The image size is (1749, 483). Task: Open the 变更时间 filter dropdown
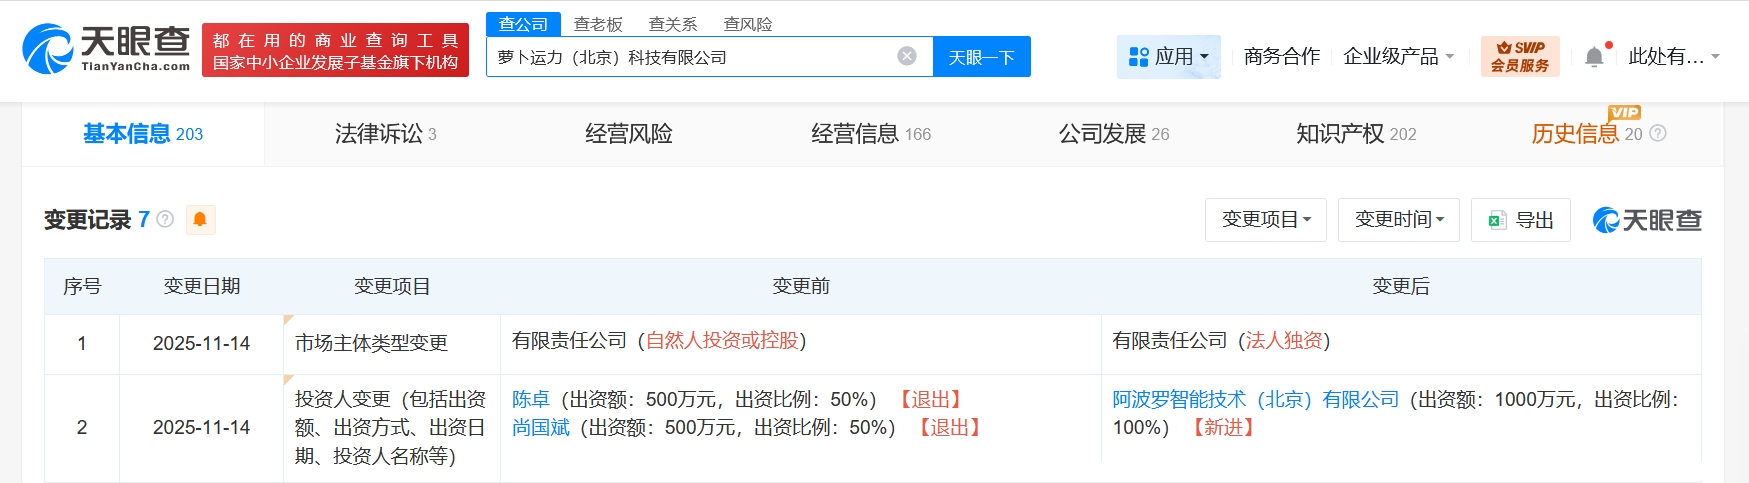pyautogui.click(x=1398, y=220)
